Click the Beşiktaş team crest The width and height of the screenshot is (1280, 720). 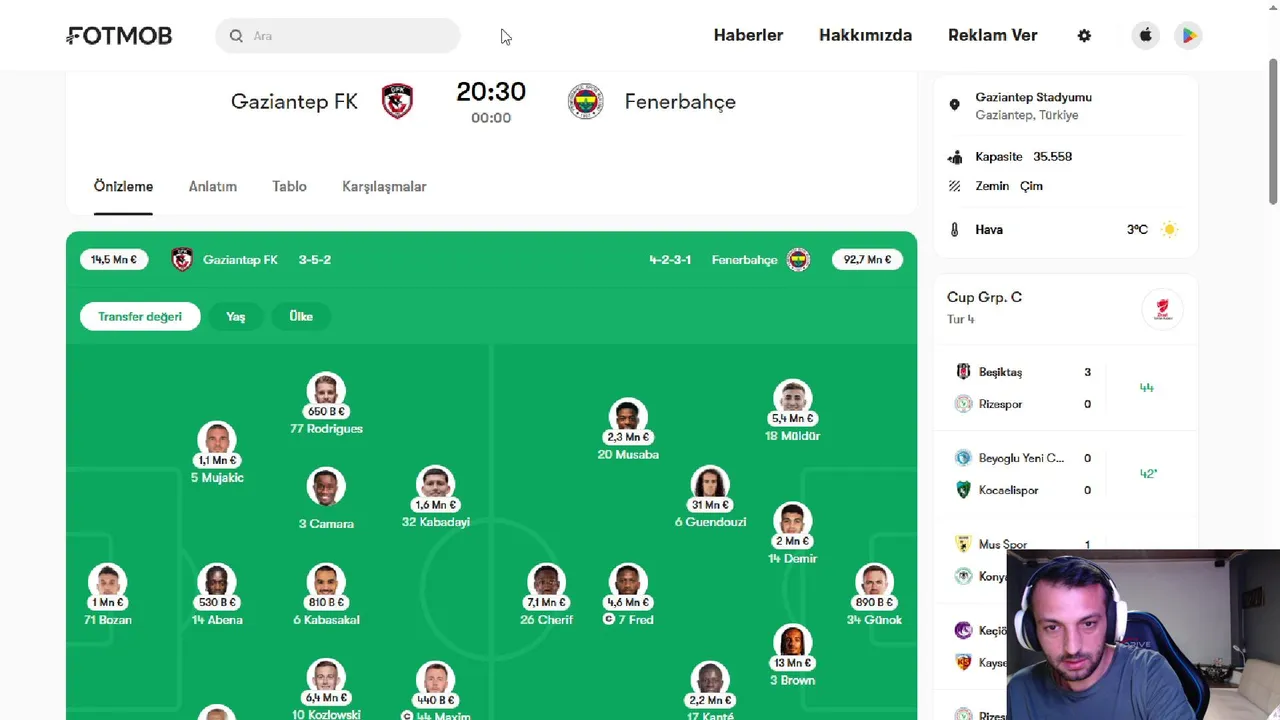pos(963,372)
